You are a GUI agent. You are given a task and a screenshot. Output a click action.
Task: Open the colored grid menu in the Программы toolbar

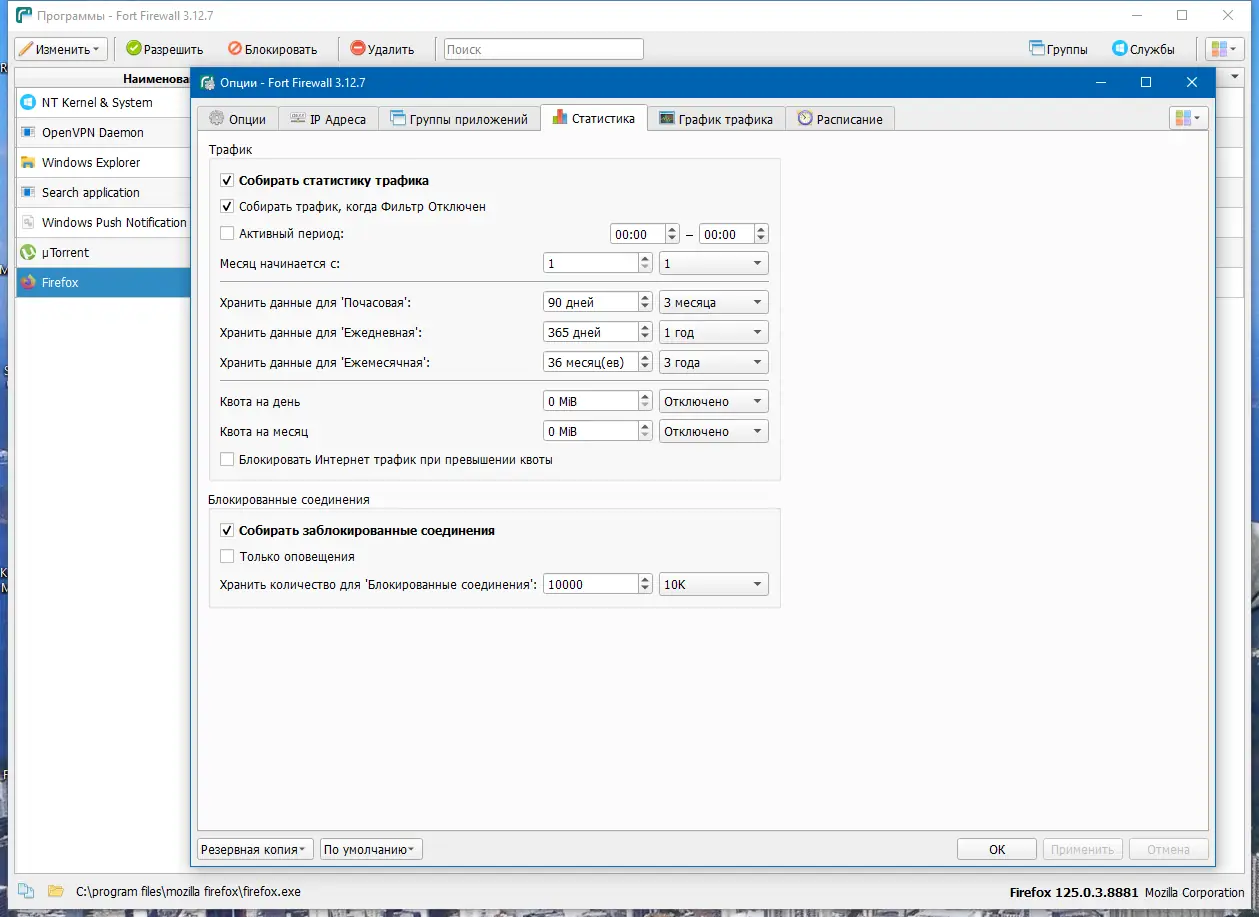[x=1225, y=49]
